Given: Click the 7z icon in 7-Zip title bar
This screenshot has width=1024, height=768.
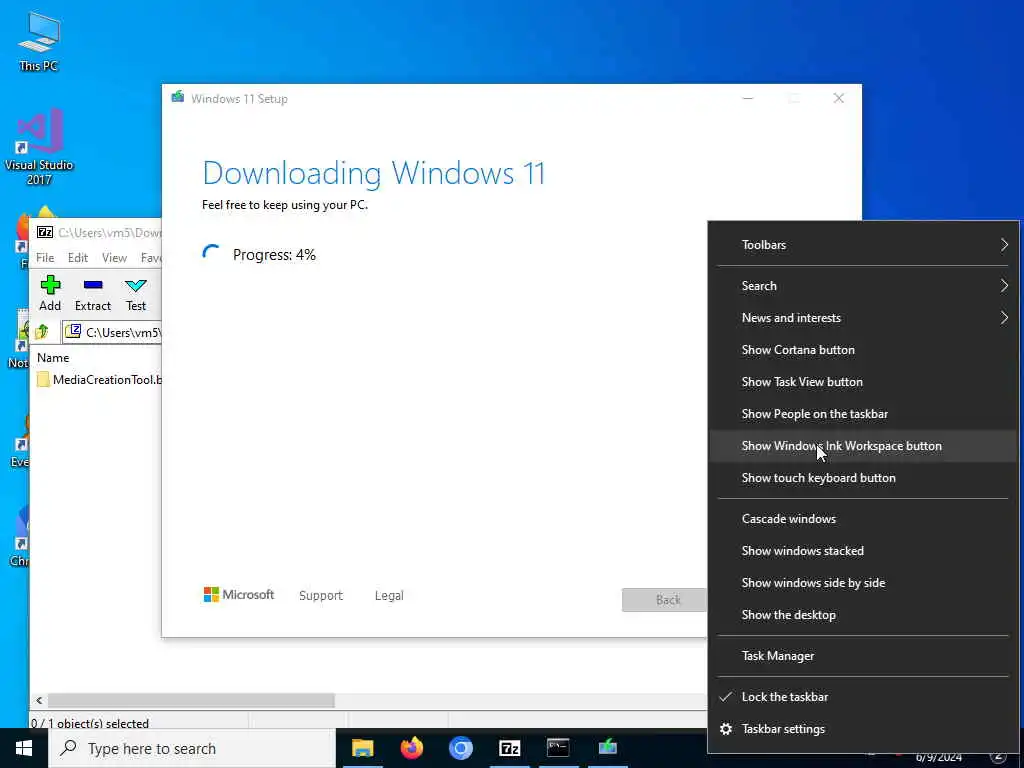Looking at the screenshot, I should (x=45, y=232).
